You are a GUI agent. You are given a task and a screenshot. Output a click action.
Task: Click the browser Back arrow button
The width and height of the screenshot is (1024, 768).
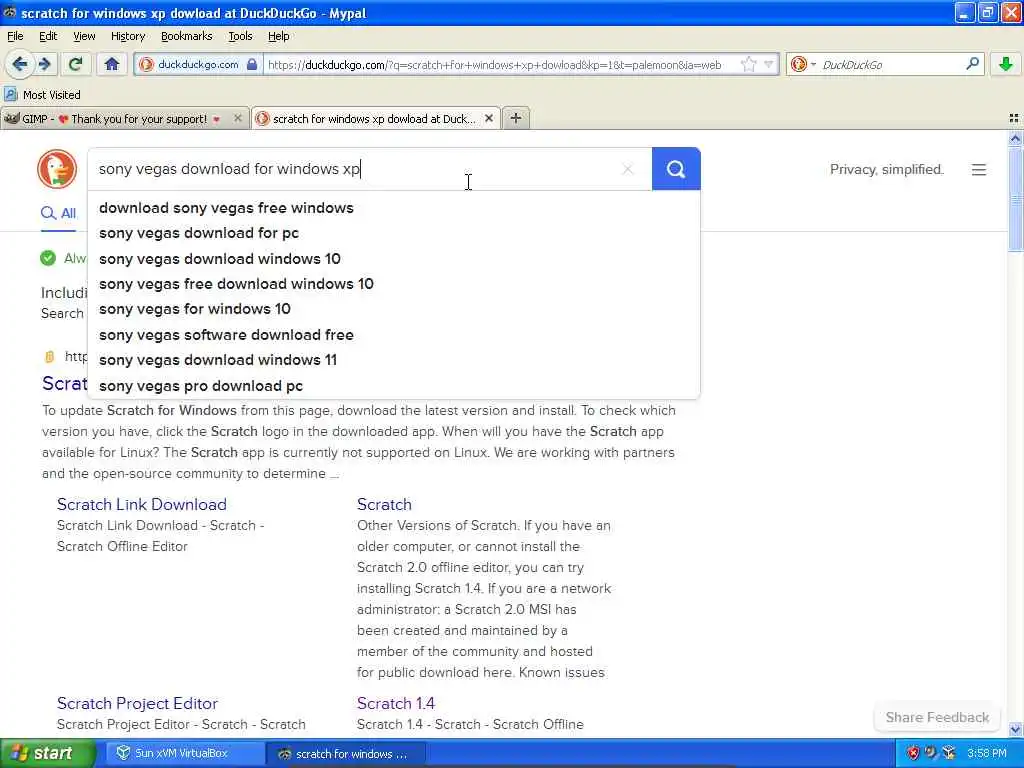(20, 64)
